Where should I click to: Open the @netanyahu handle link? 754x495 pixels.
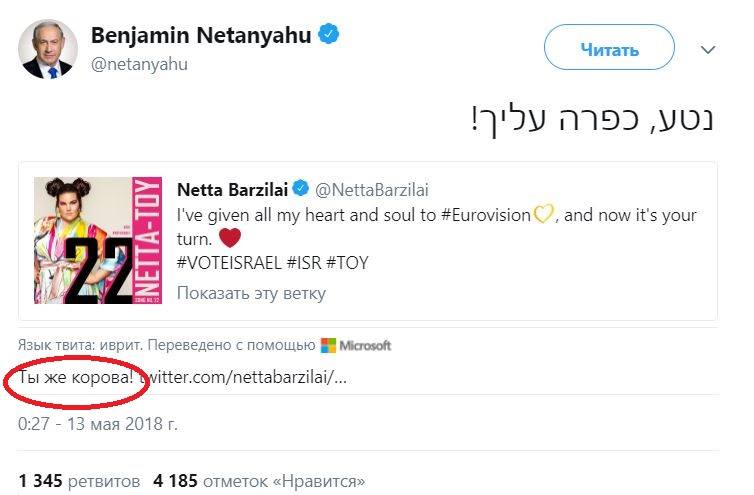[139, 64]
